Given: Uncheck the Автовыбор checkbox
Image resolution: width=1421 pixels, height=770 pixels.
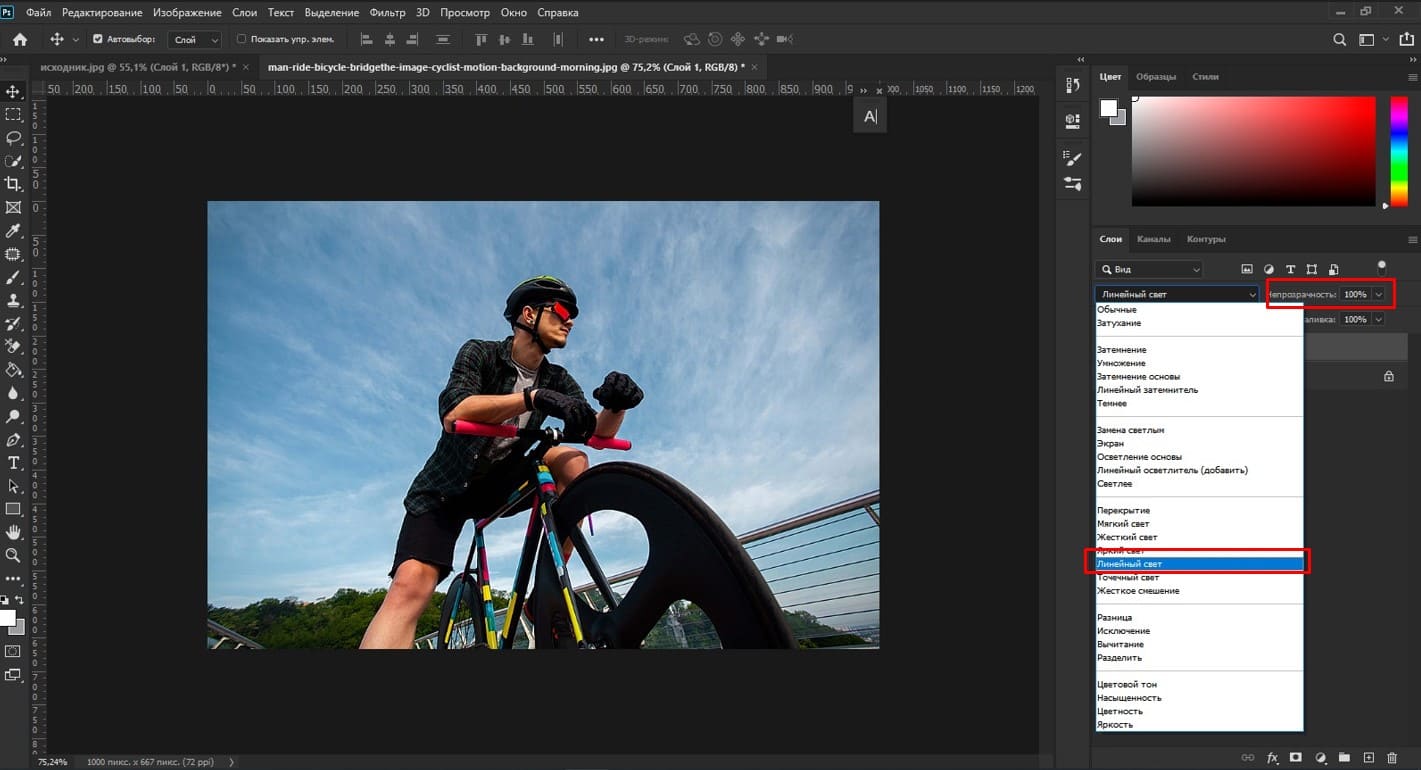Looking at the screenshot, I should click(98, 40).
